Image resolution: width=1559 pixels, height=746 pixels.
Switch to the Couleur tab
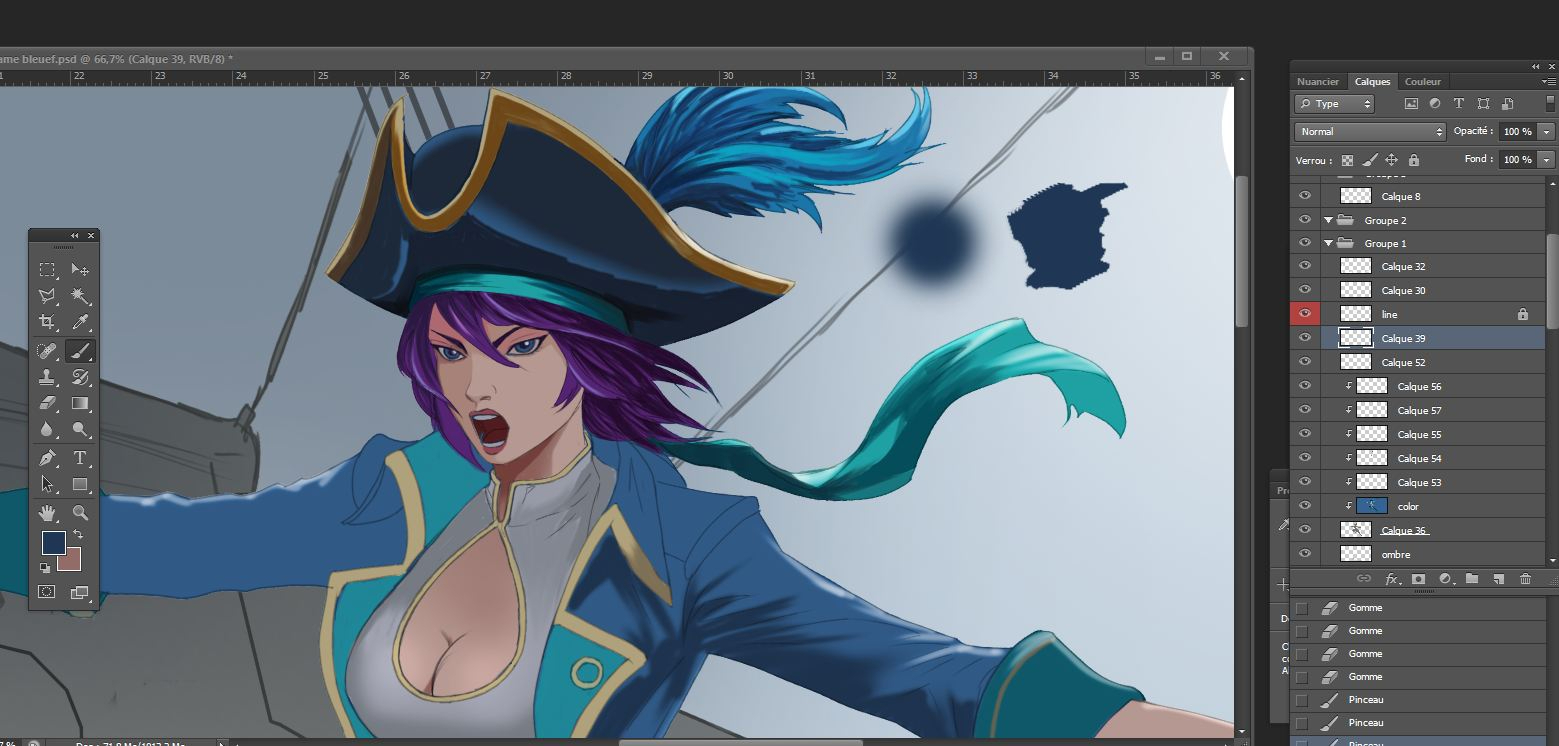pos(1422,82)
